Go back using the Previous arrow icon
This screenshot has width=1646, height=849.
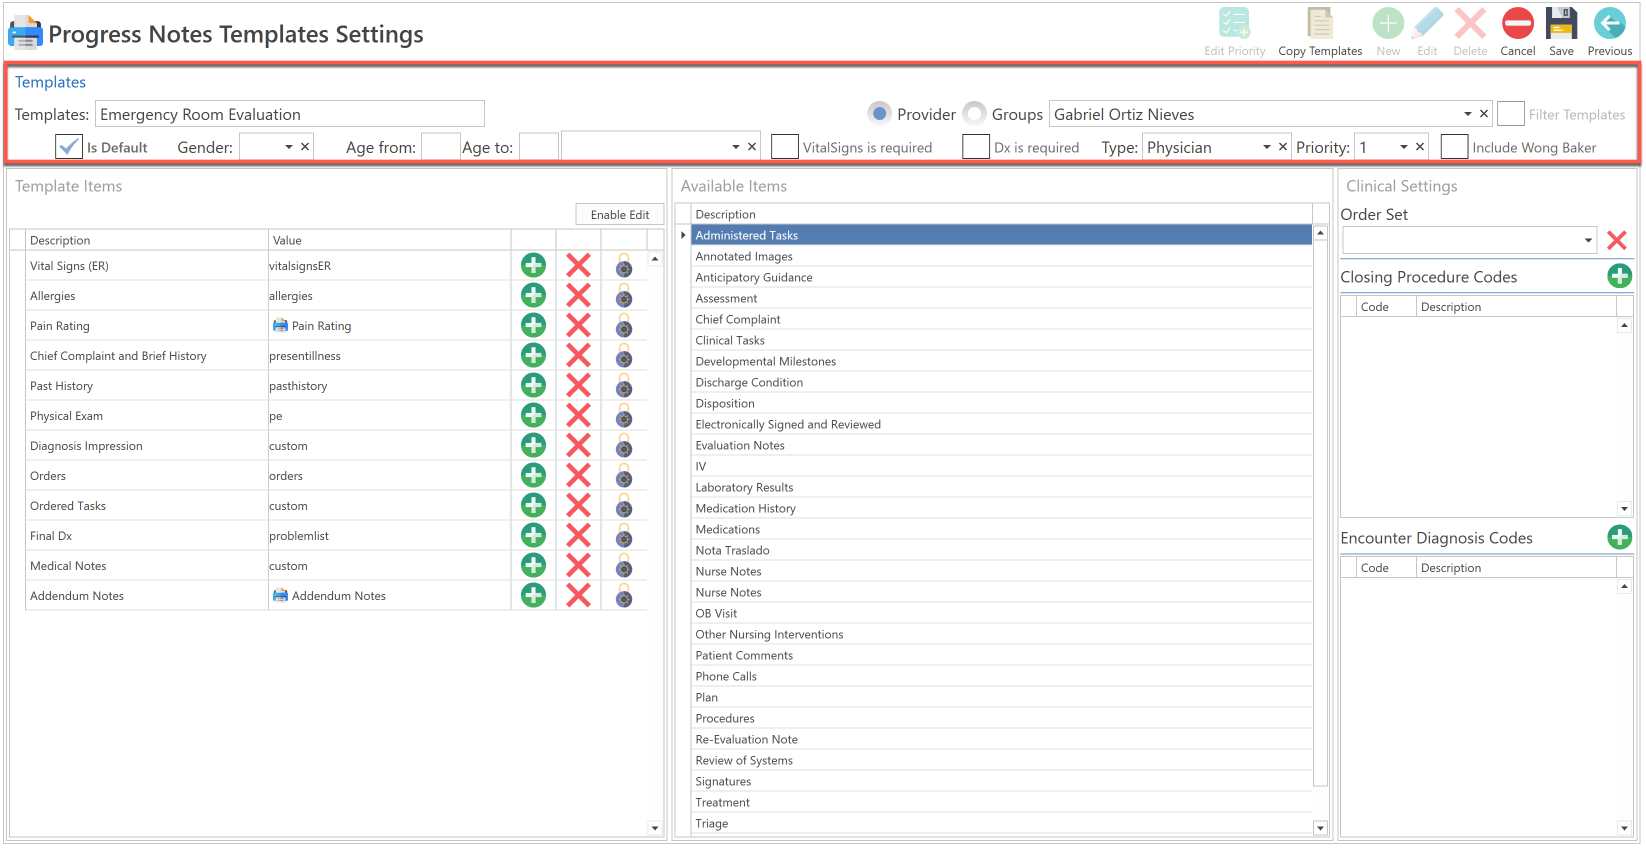(1609, 24)
